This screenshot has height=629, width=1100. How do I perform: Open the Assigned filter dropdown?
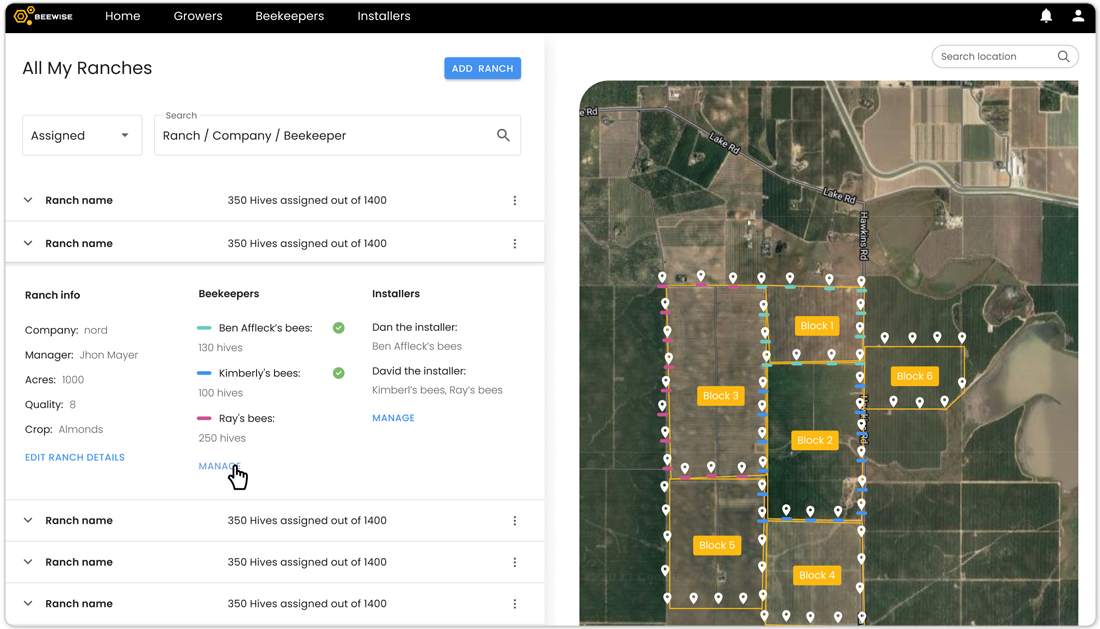(x=82, y=136)
